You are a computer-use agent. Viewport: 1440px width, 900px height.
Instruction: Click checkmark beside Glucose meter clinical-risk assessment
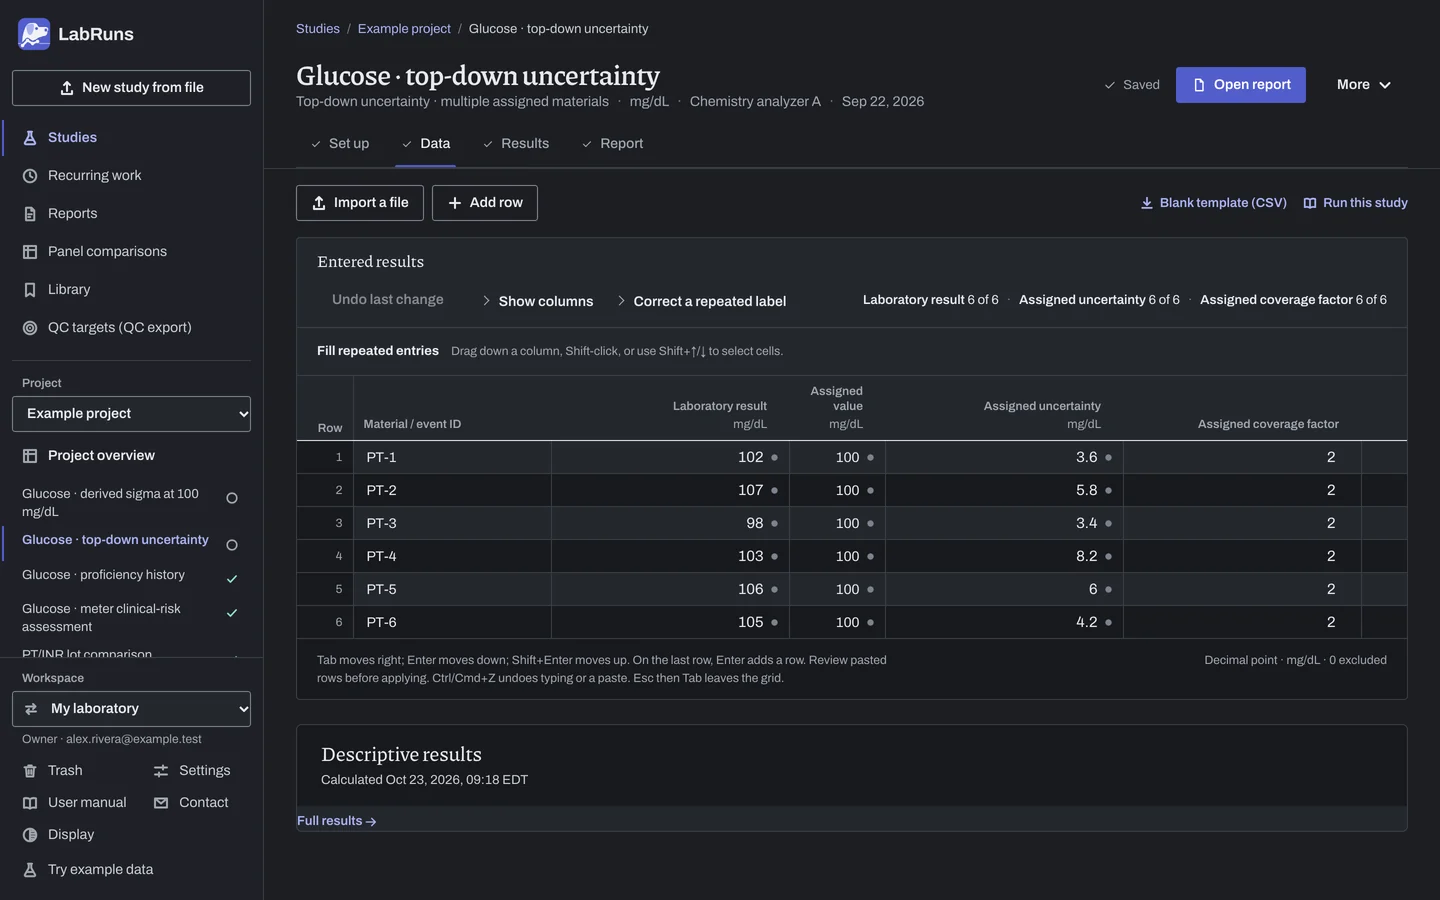click(232, 613)
